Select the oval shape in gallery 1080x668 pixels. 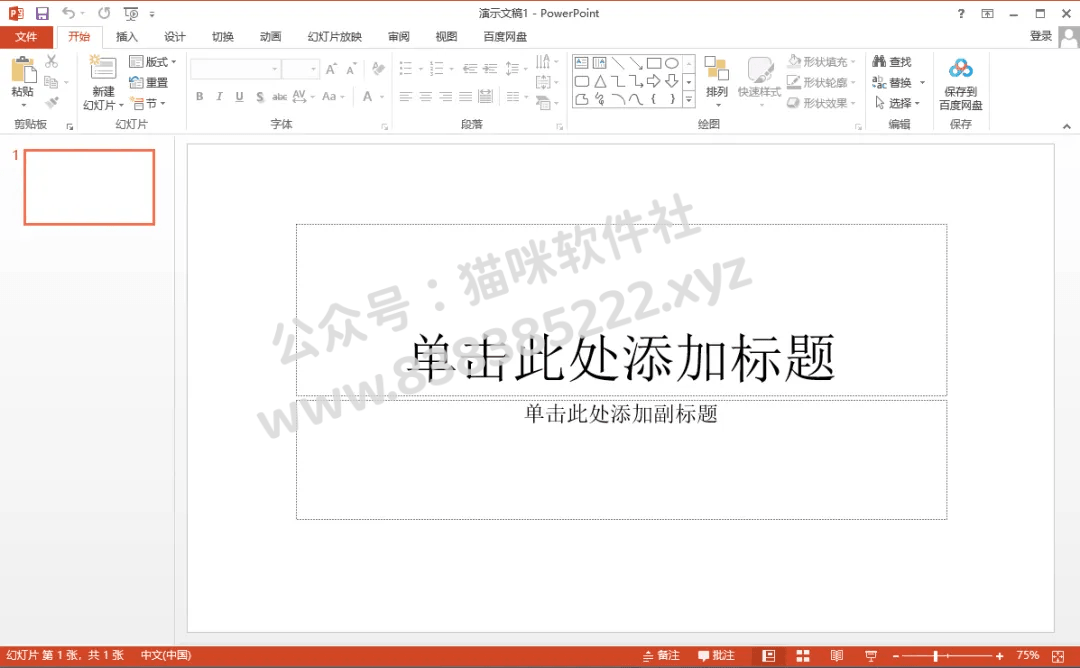pos(672,63)
